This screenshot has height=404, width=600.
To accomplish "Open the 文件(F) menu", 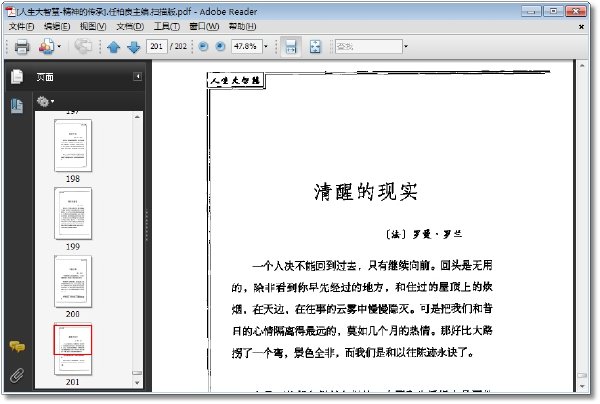I will [21, 26].
